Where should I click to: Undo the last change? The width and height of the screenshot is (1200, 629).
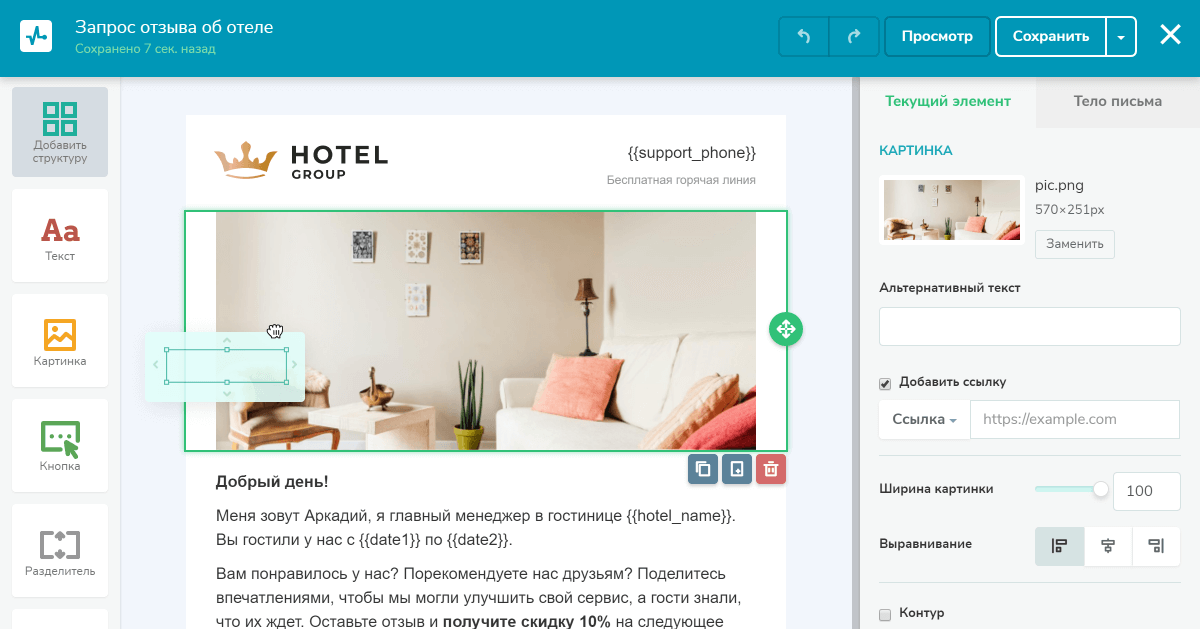click(x=804, y=36)
